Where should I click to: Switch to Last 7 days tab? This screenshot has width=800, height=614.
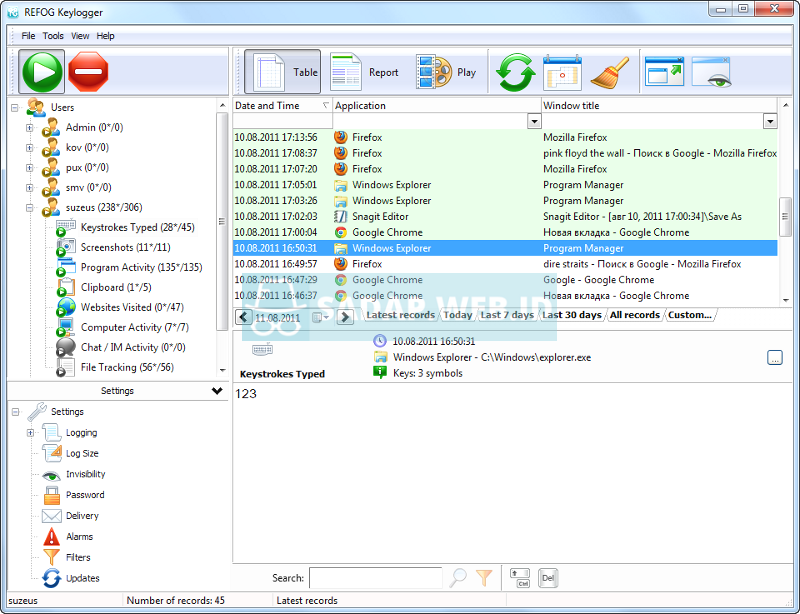click(x=507, y=315)
